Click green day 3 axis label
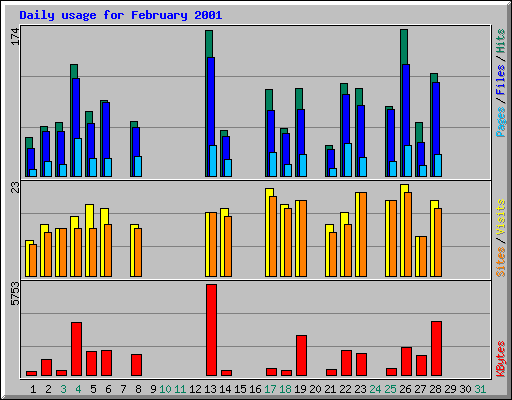The width and height of the screenshot is (512, 400). [63, 389]
